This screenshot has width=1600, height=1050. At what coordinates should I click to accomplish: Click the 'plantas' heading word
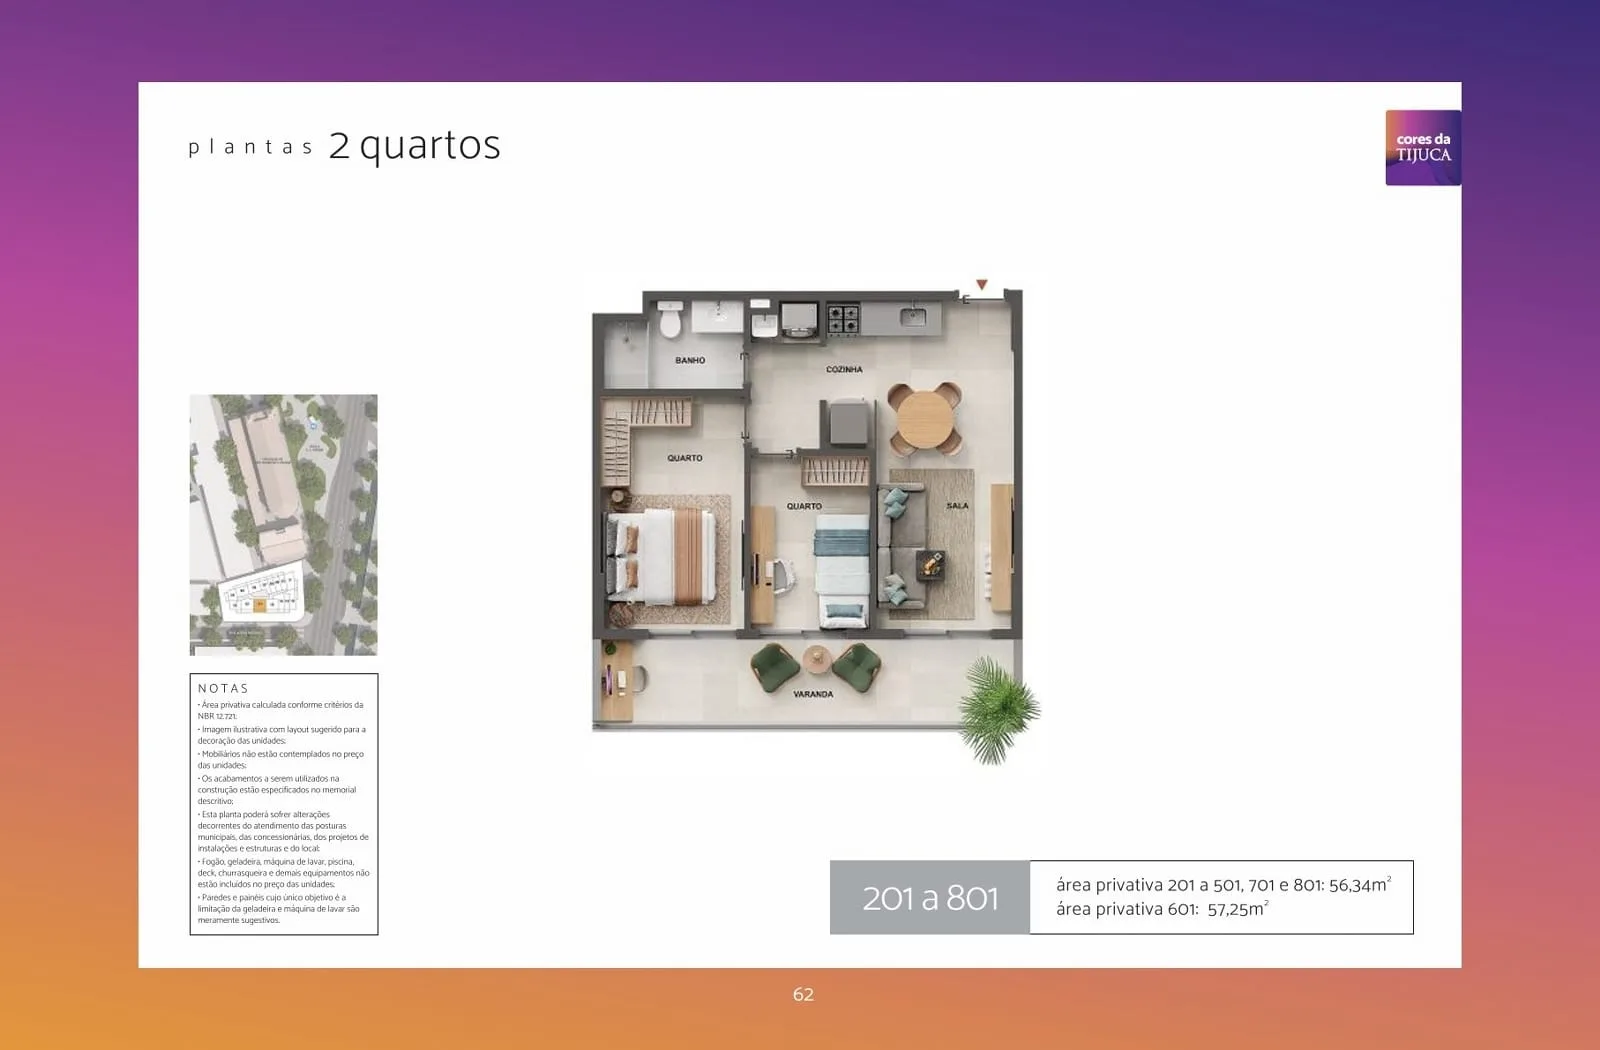tap(250, 148)
